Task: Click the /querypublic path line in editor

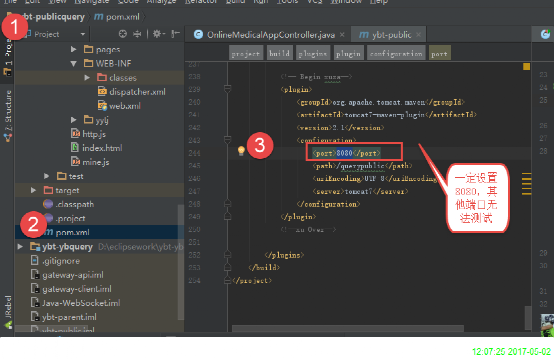Action: click(x=362, y=166)
